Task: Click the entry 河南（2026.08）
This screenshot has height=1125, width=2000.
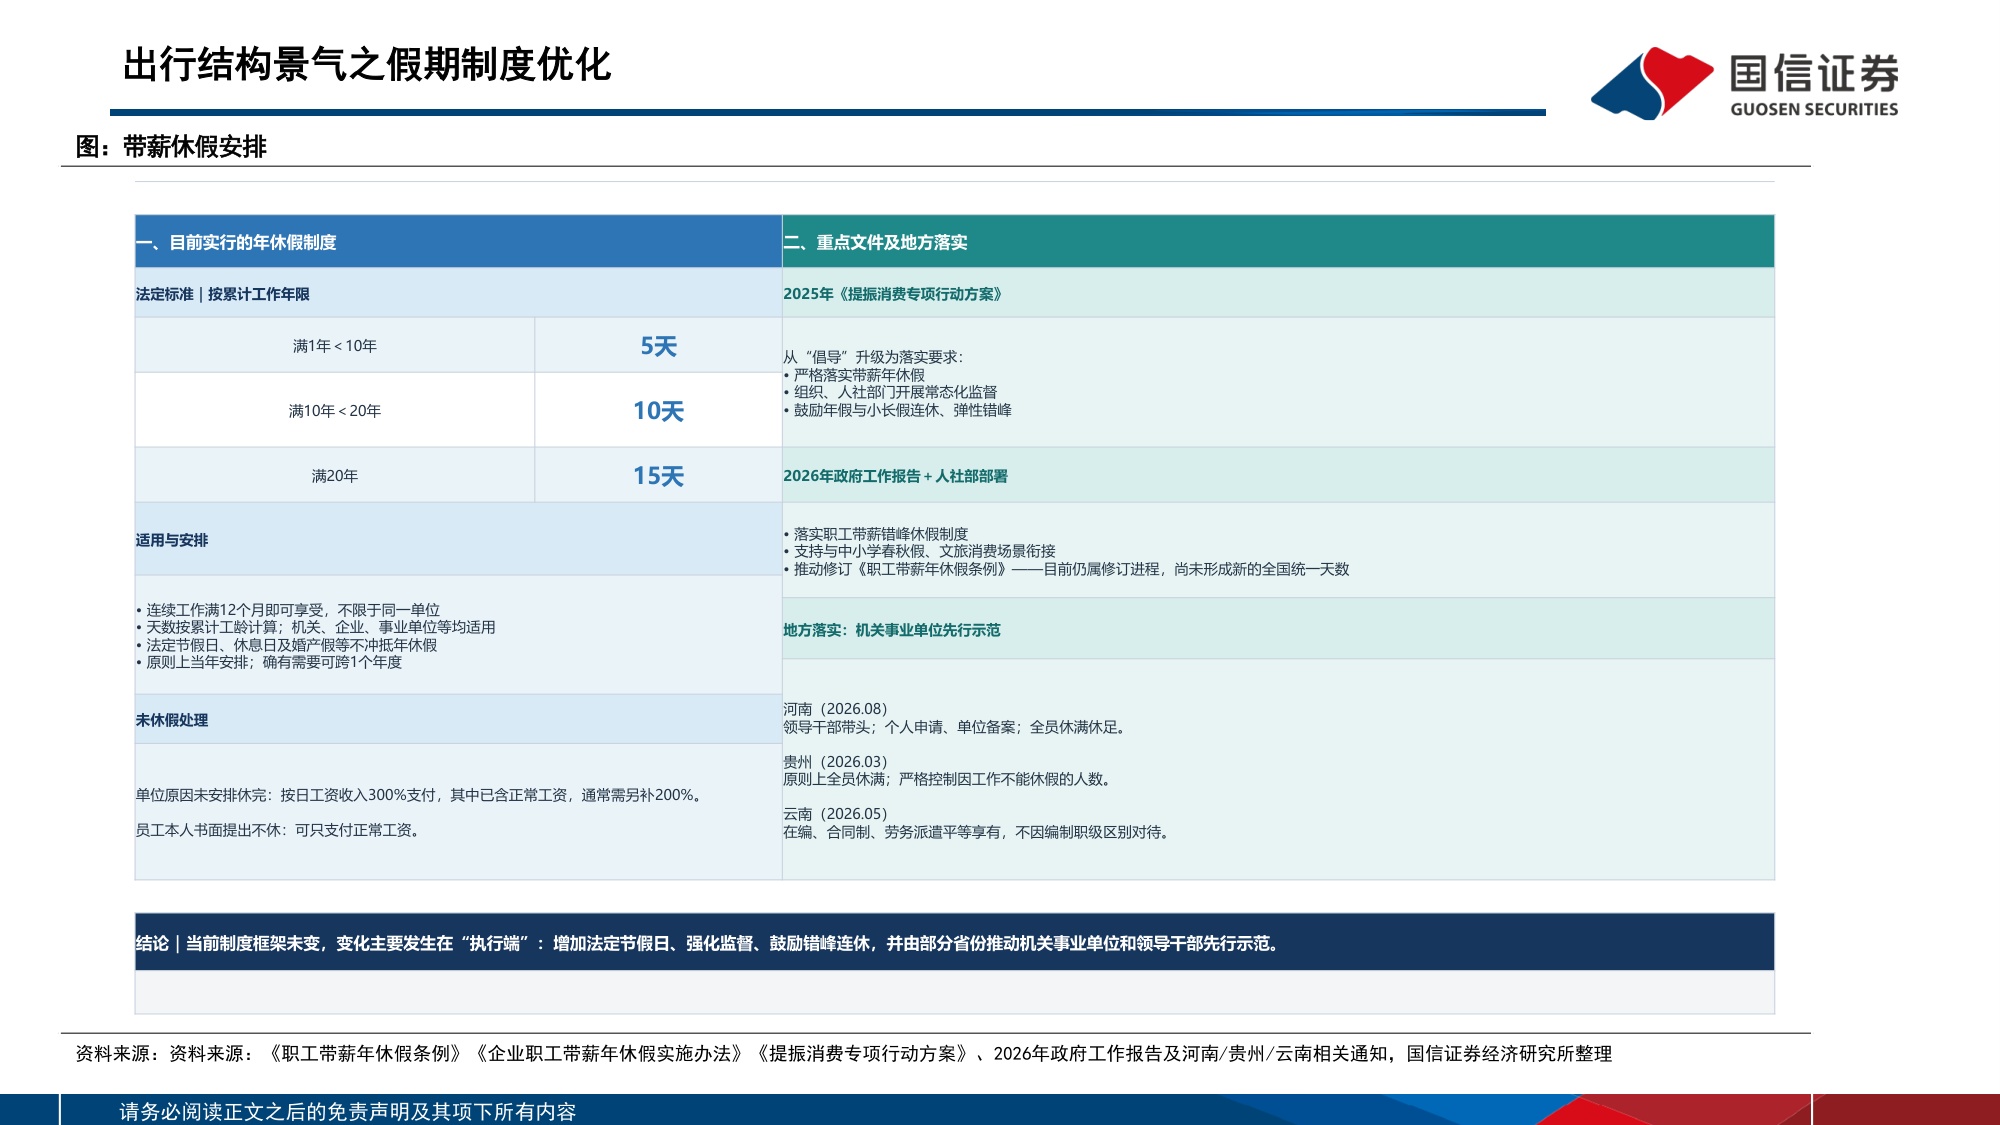Action: click(835, 709)
